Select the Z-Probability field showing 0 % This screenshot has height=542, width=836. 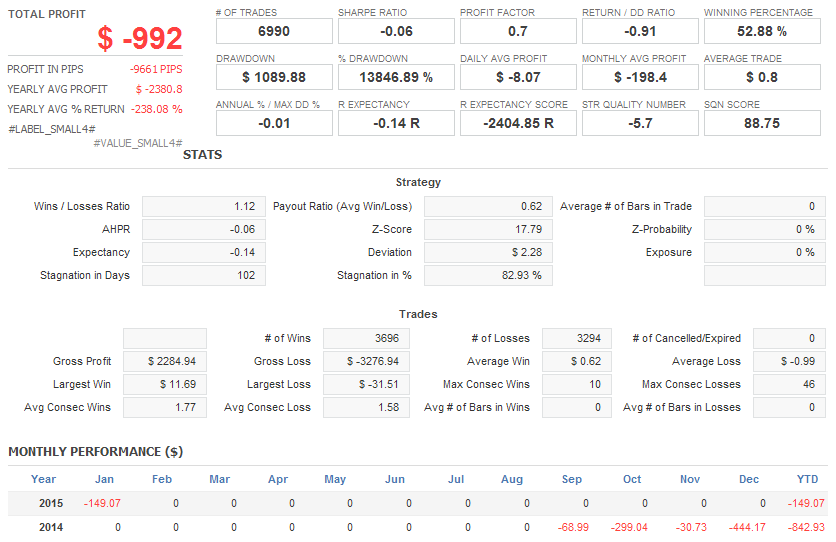(x=765, y=229)
